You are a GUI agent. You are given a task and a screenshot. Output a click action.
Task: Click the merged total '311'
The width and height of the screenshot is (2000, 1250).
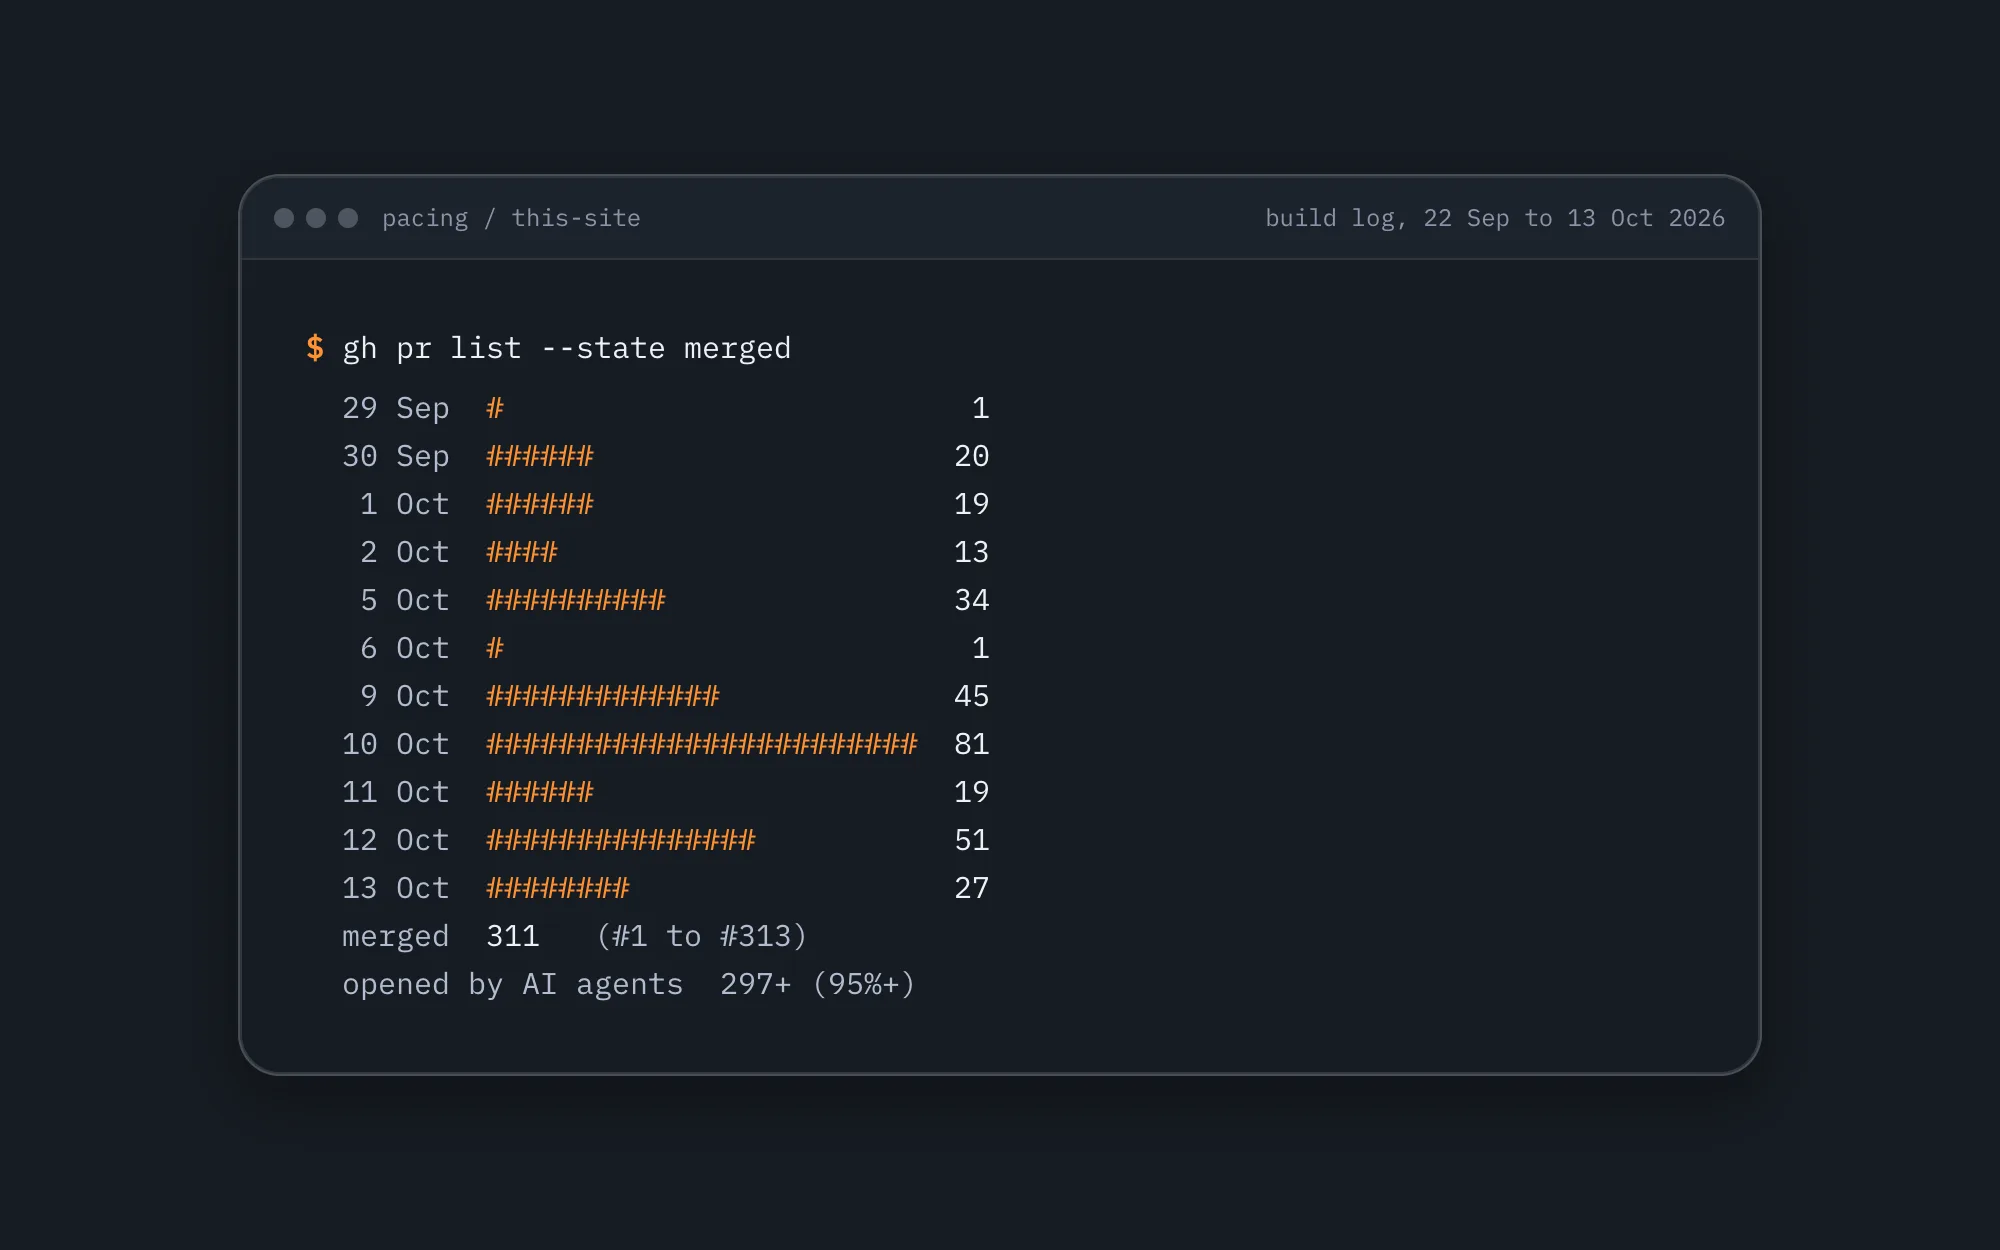tap(513, 936)
